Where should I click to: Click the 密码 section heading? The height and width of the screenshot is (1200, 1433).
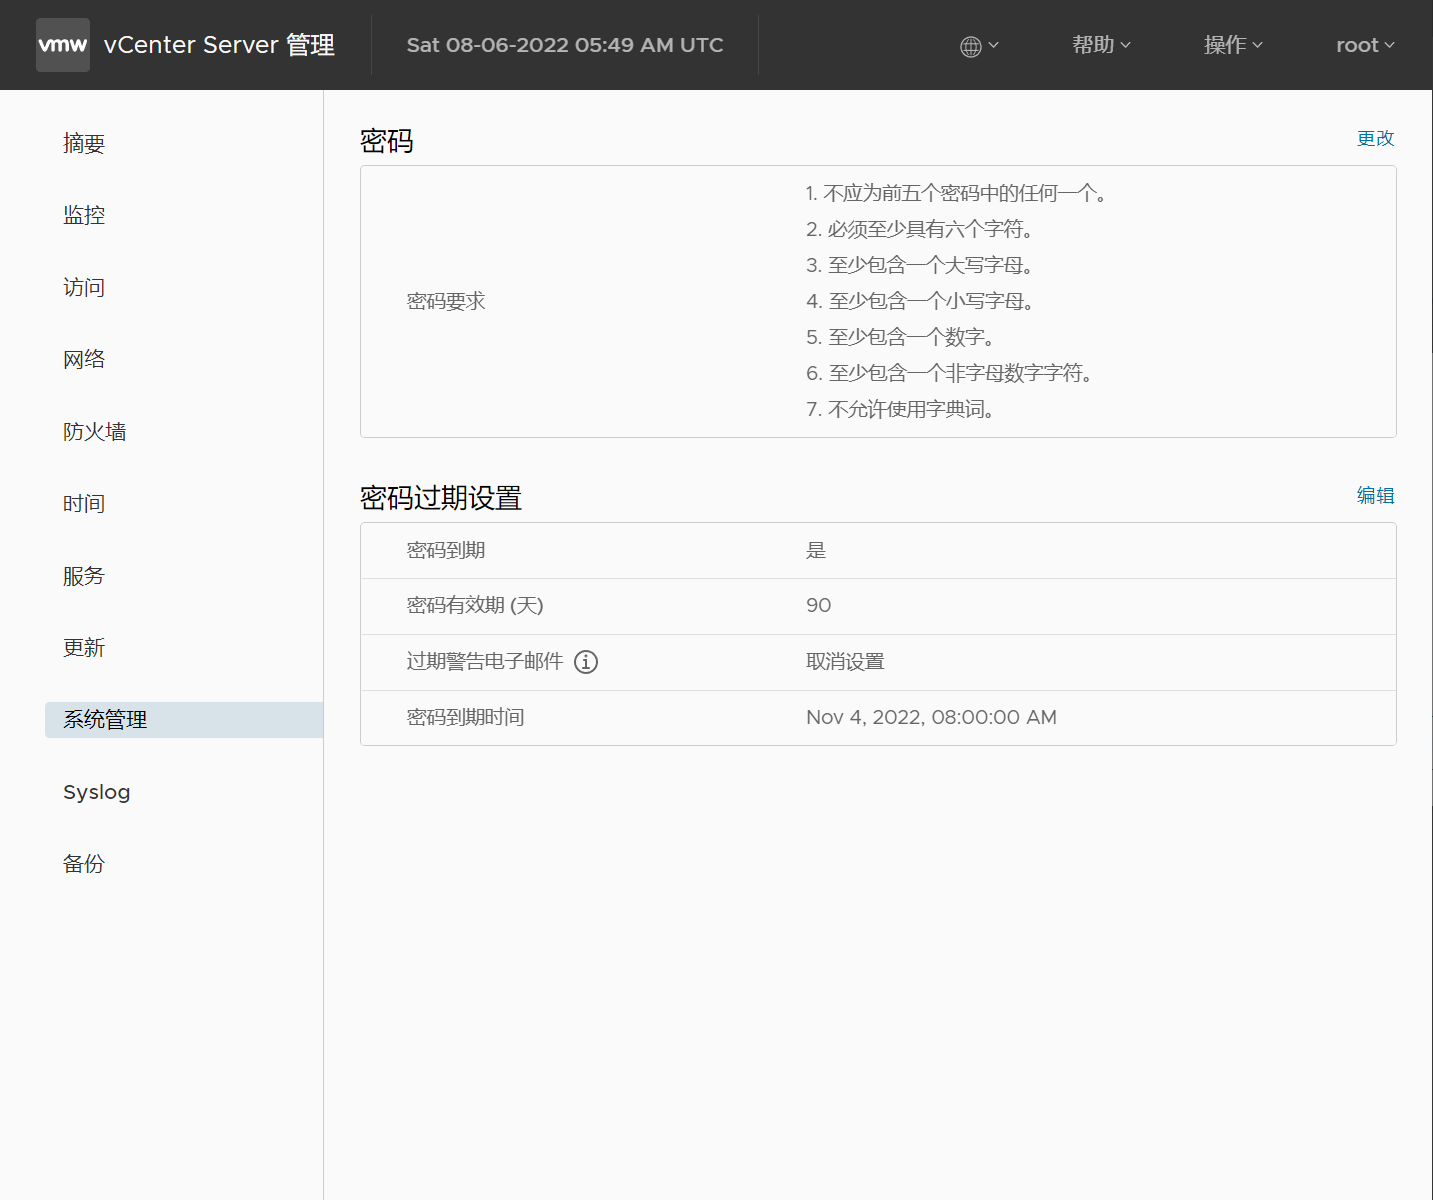click(387, 141)
